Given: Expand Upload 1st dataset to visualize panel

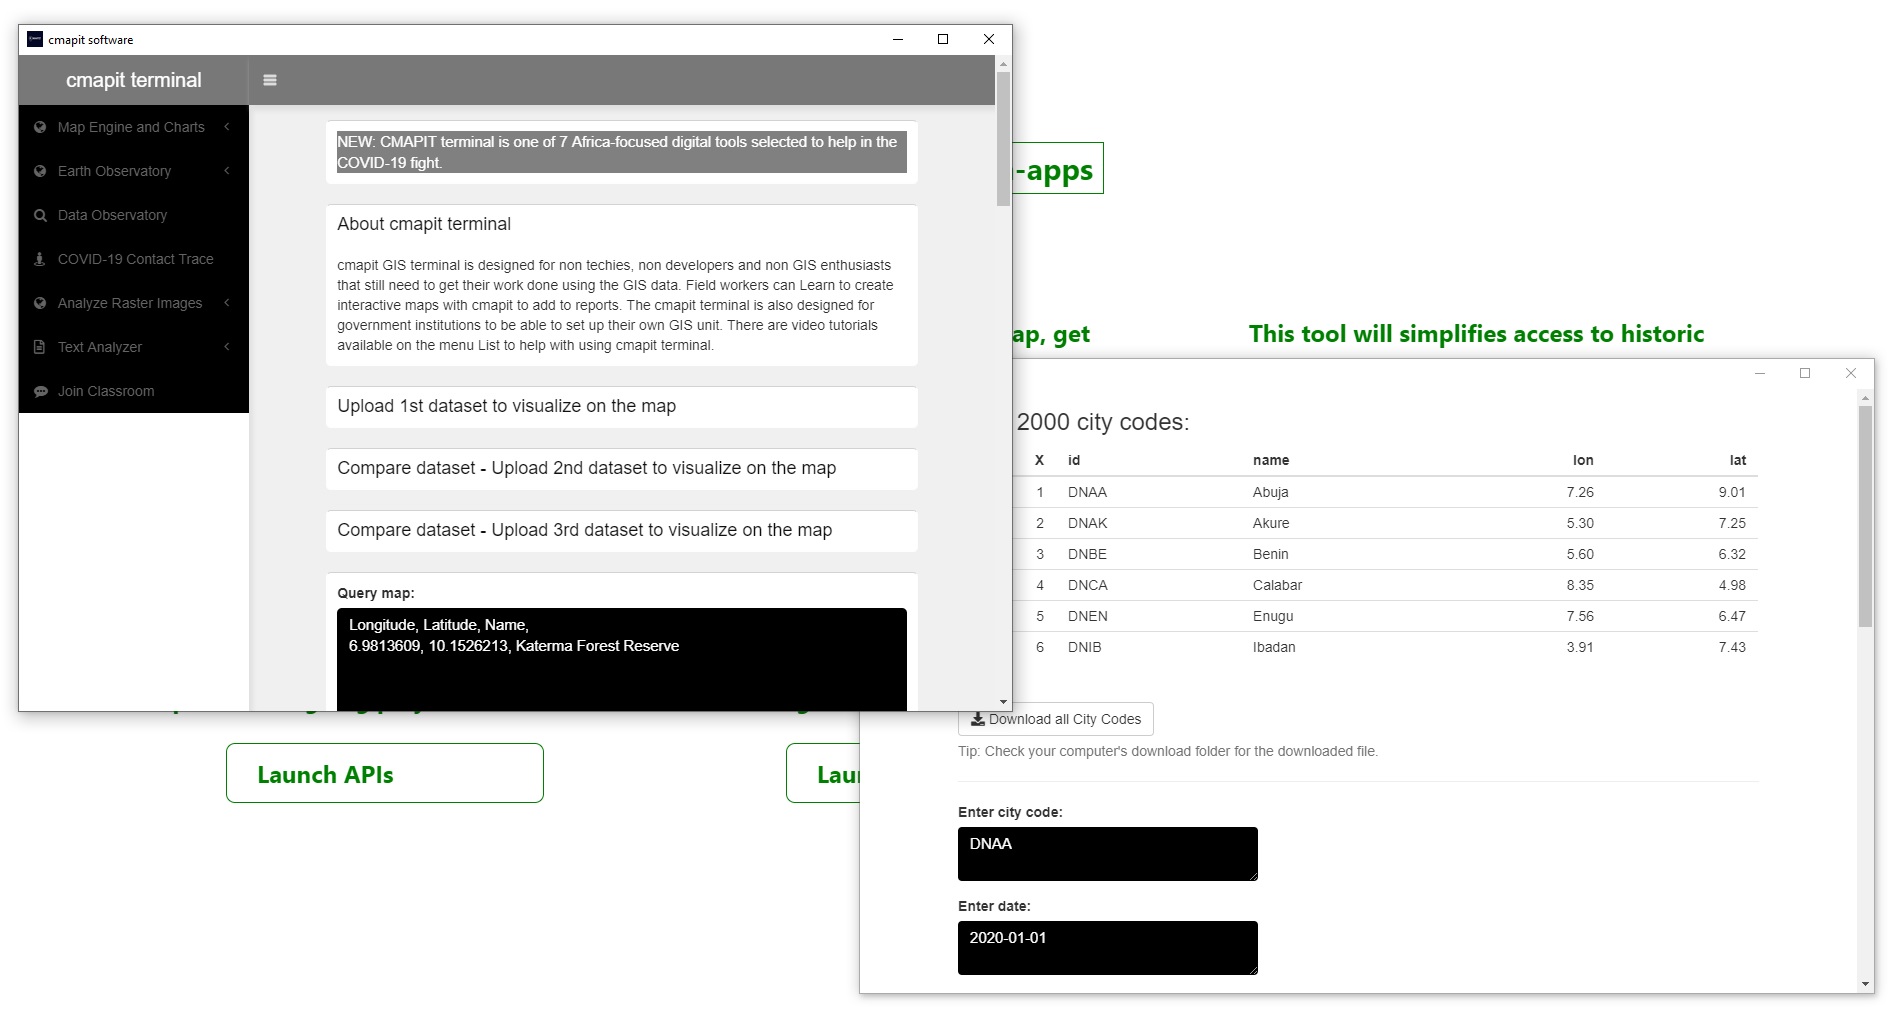Looking at the screenshot, I should coord(622,406).
